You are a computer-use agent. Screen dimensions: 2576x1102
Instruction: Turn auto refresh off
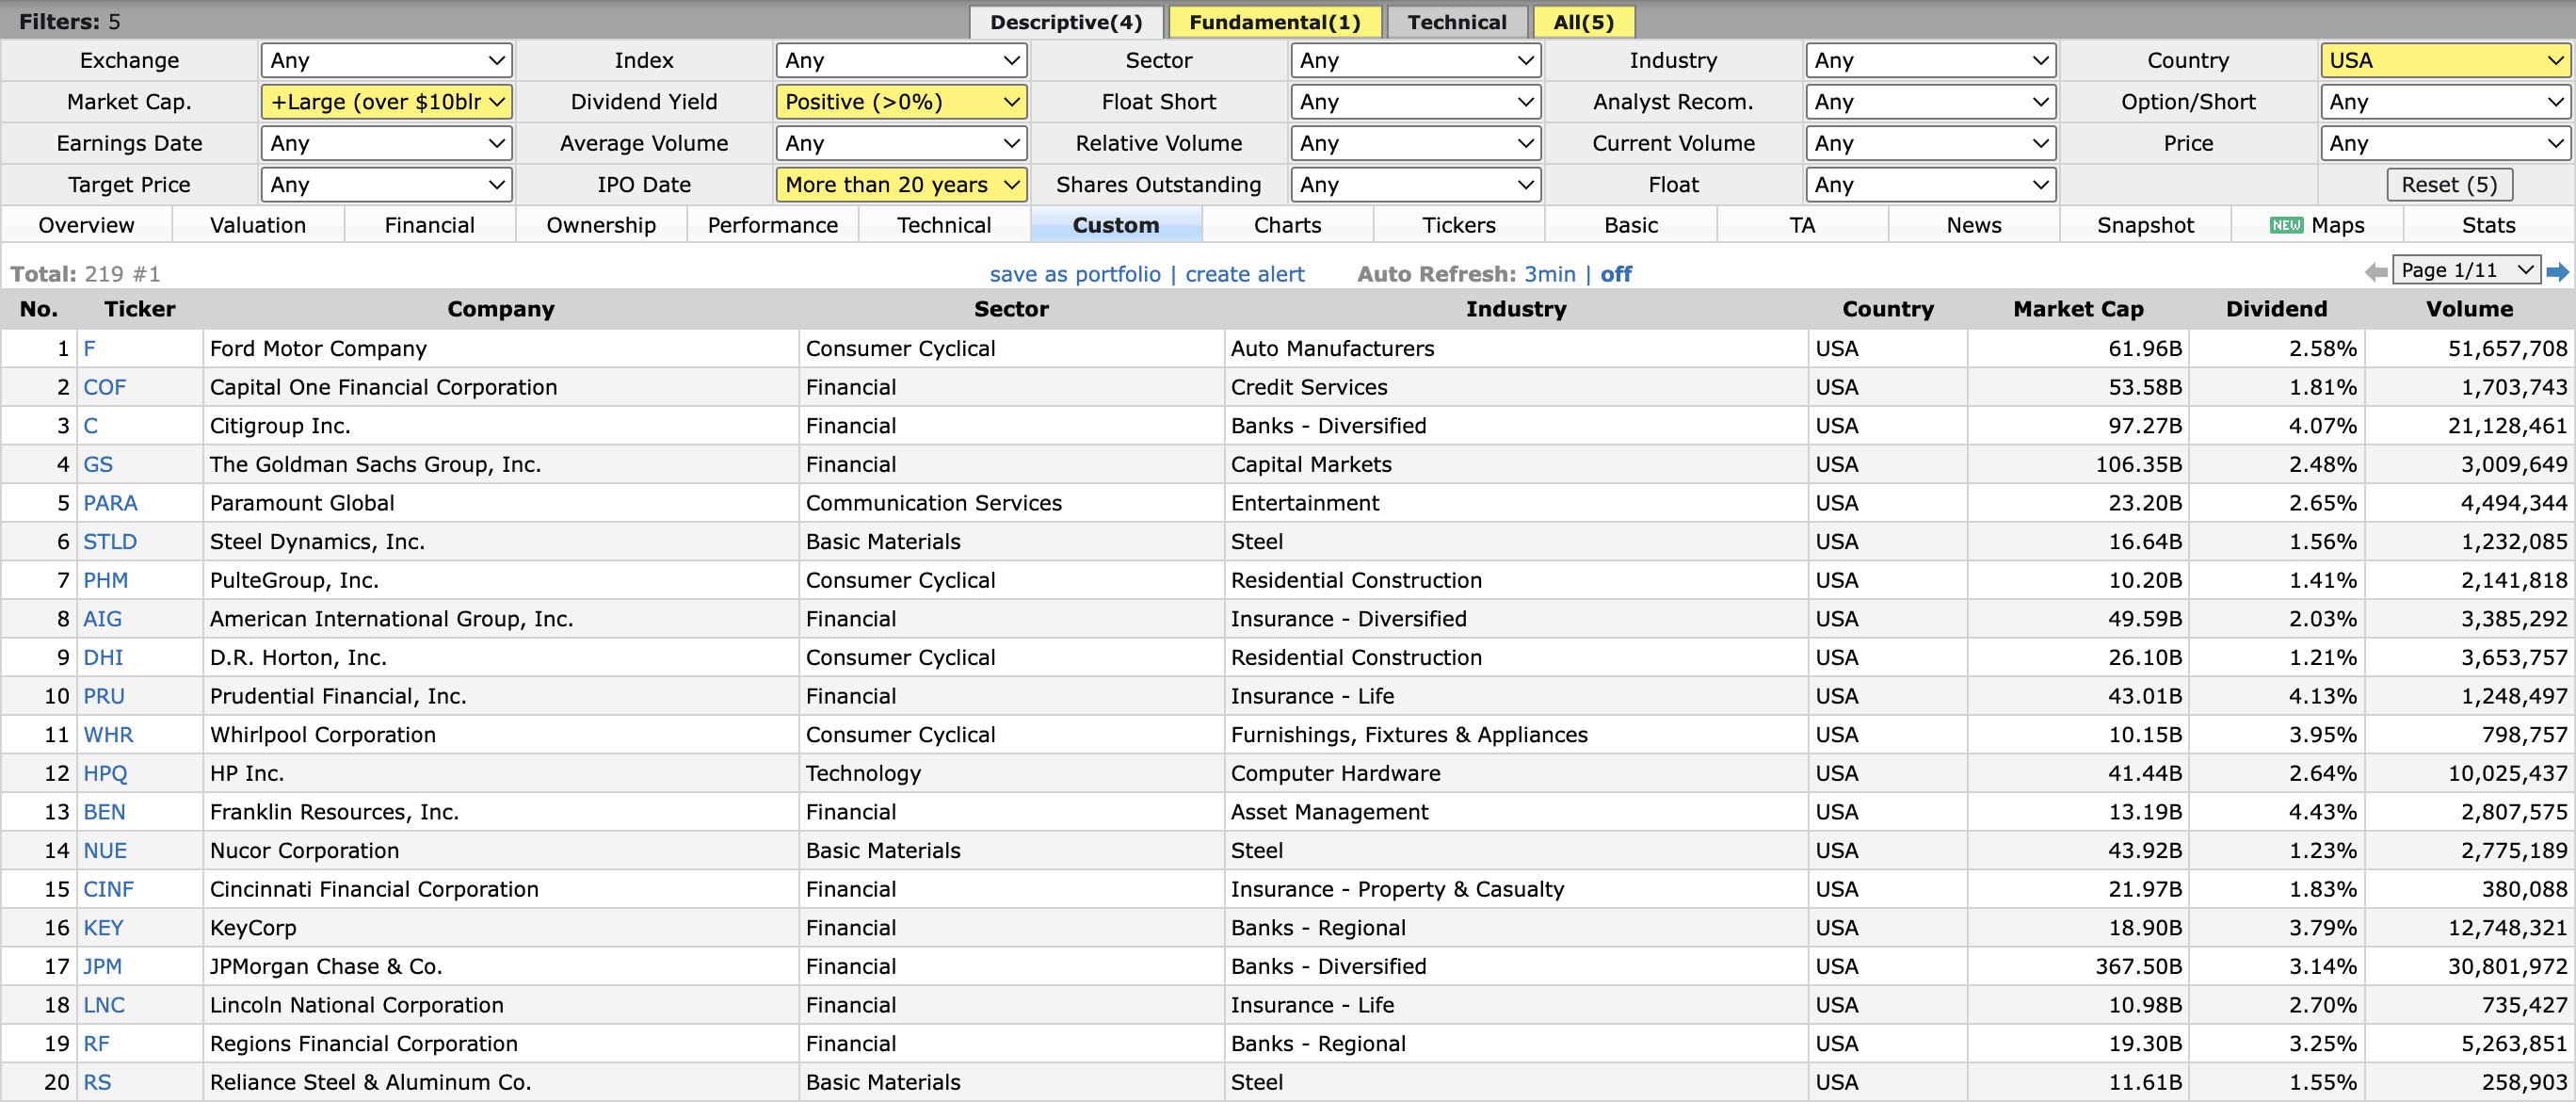1615,274
